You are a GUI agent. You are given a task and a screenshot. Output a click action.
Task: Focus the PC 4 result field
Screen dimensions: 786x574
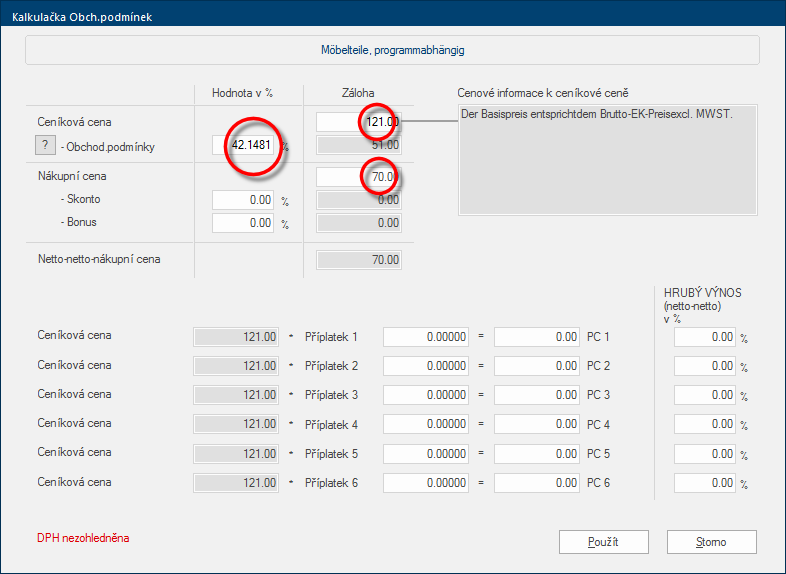[x=537, y=424]
